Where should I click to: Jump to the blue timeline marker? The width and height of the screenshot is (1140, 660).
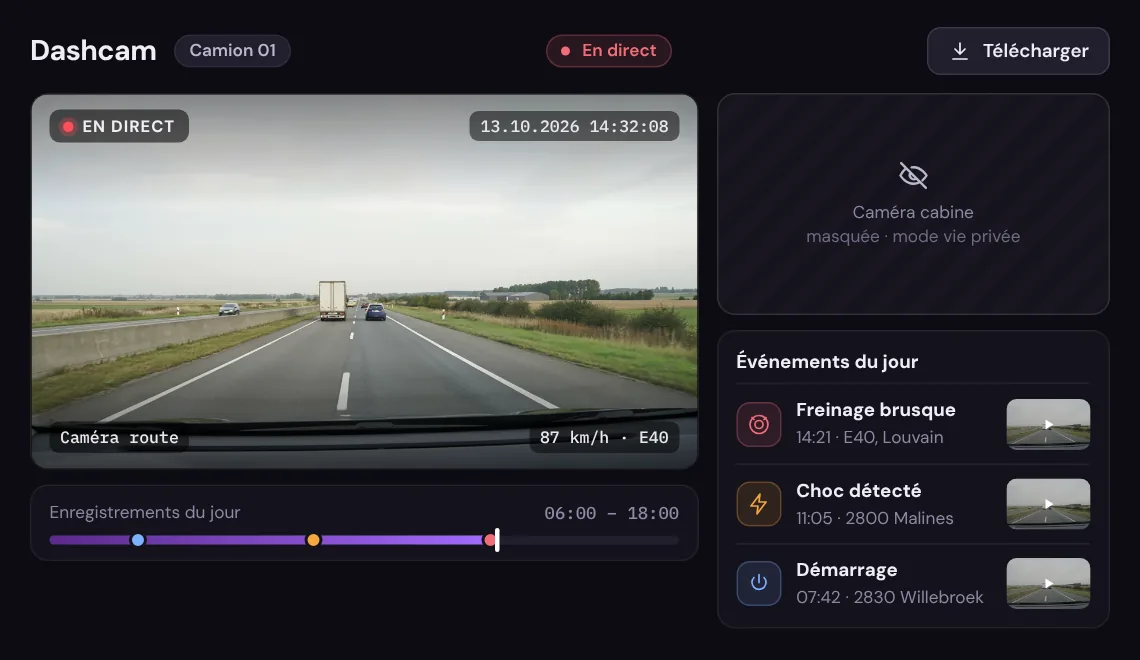(137, 540)
